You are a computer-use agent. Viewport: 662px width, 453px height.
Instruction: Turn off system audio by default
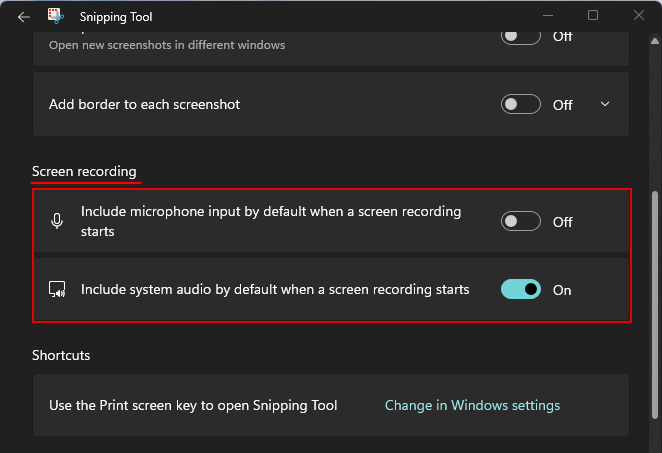pos(521,289)
